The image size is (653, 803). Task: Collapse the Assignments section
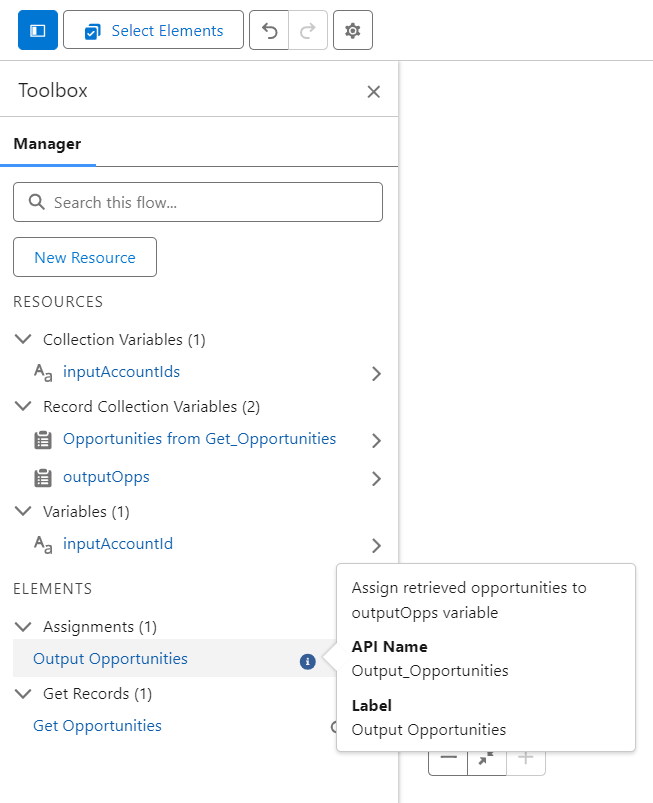point(23,626)
